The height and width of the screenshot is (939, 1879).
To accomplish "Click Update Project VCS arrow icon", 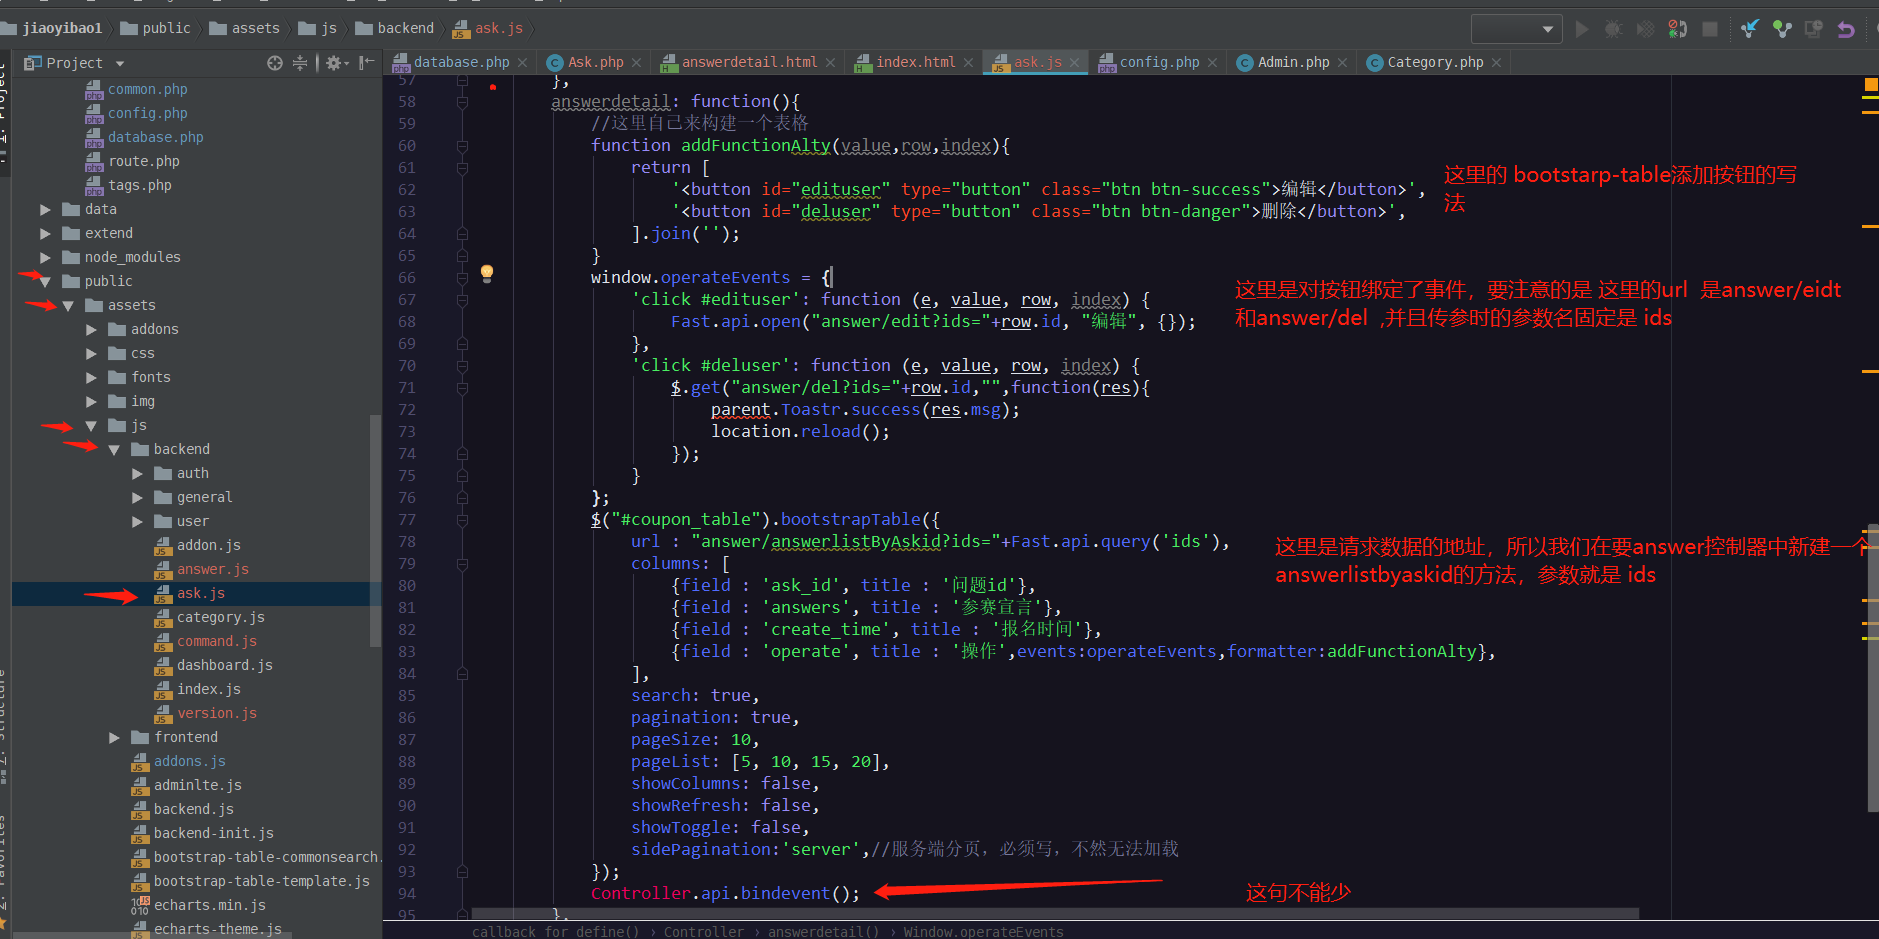I will pos(1749,29).
